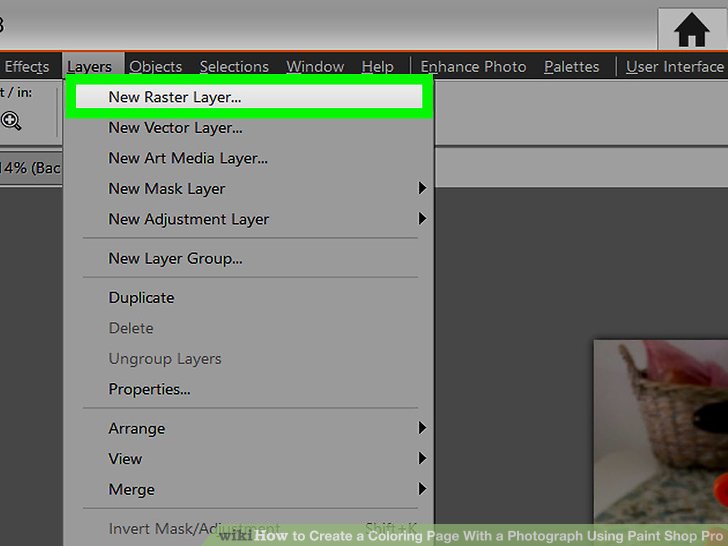Open the Selections menu
The width and height of the screenshot is (728, 546).
tap(233, 67)
